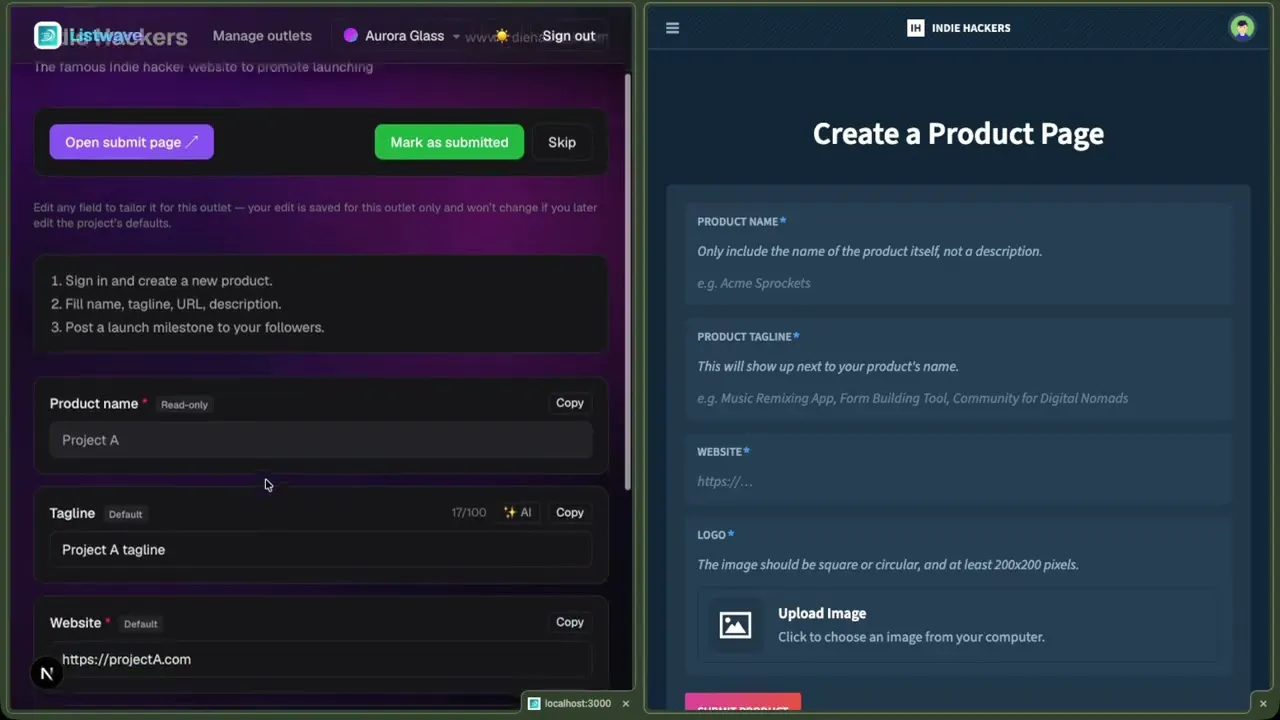
Task: Generate tagline with AI sparkle button
Action: coord(517,512)
